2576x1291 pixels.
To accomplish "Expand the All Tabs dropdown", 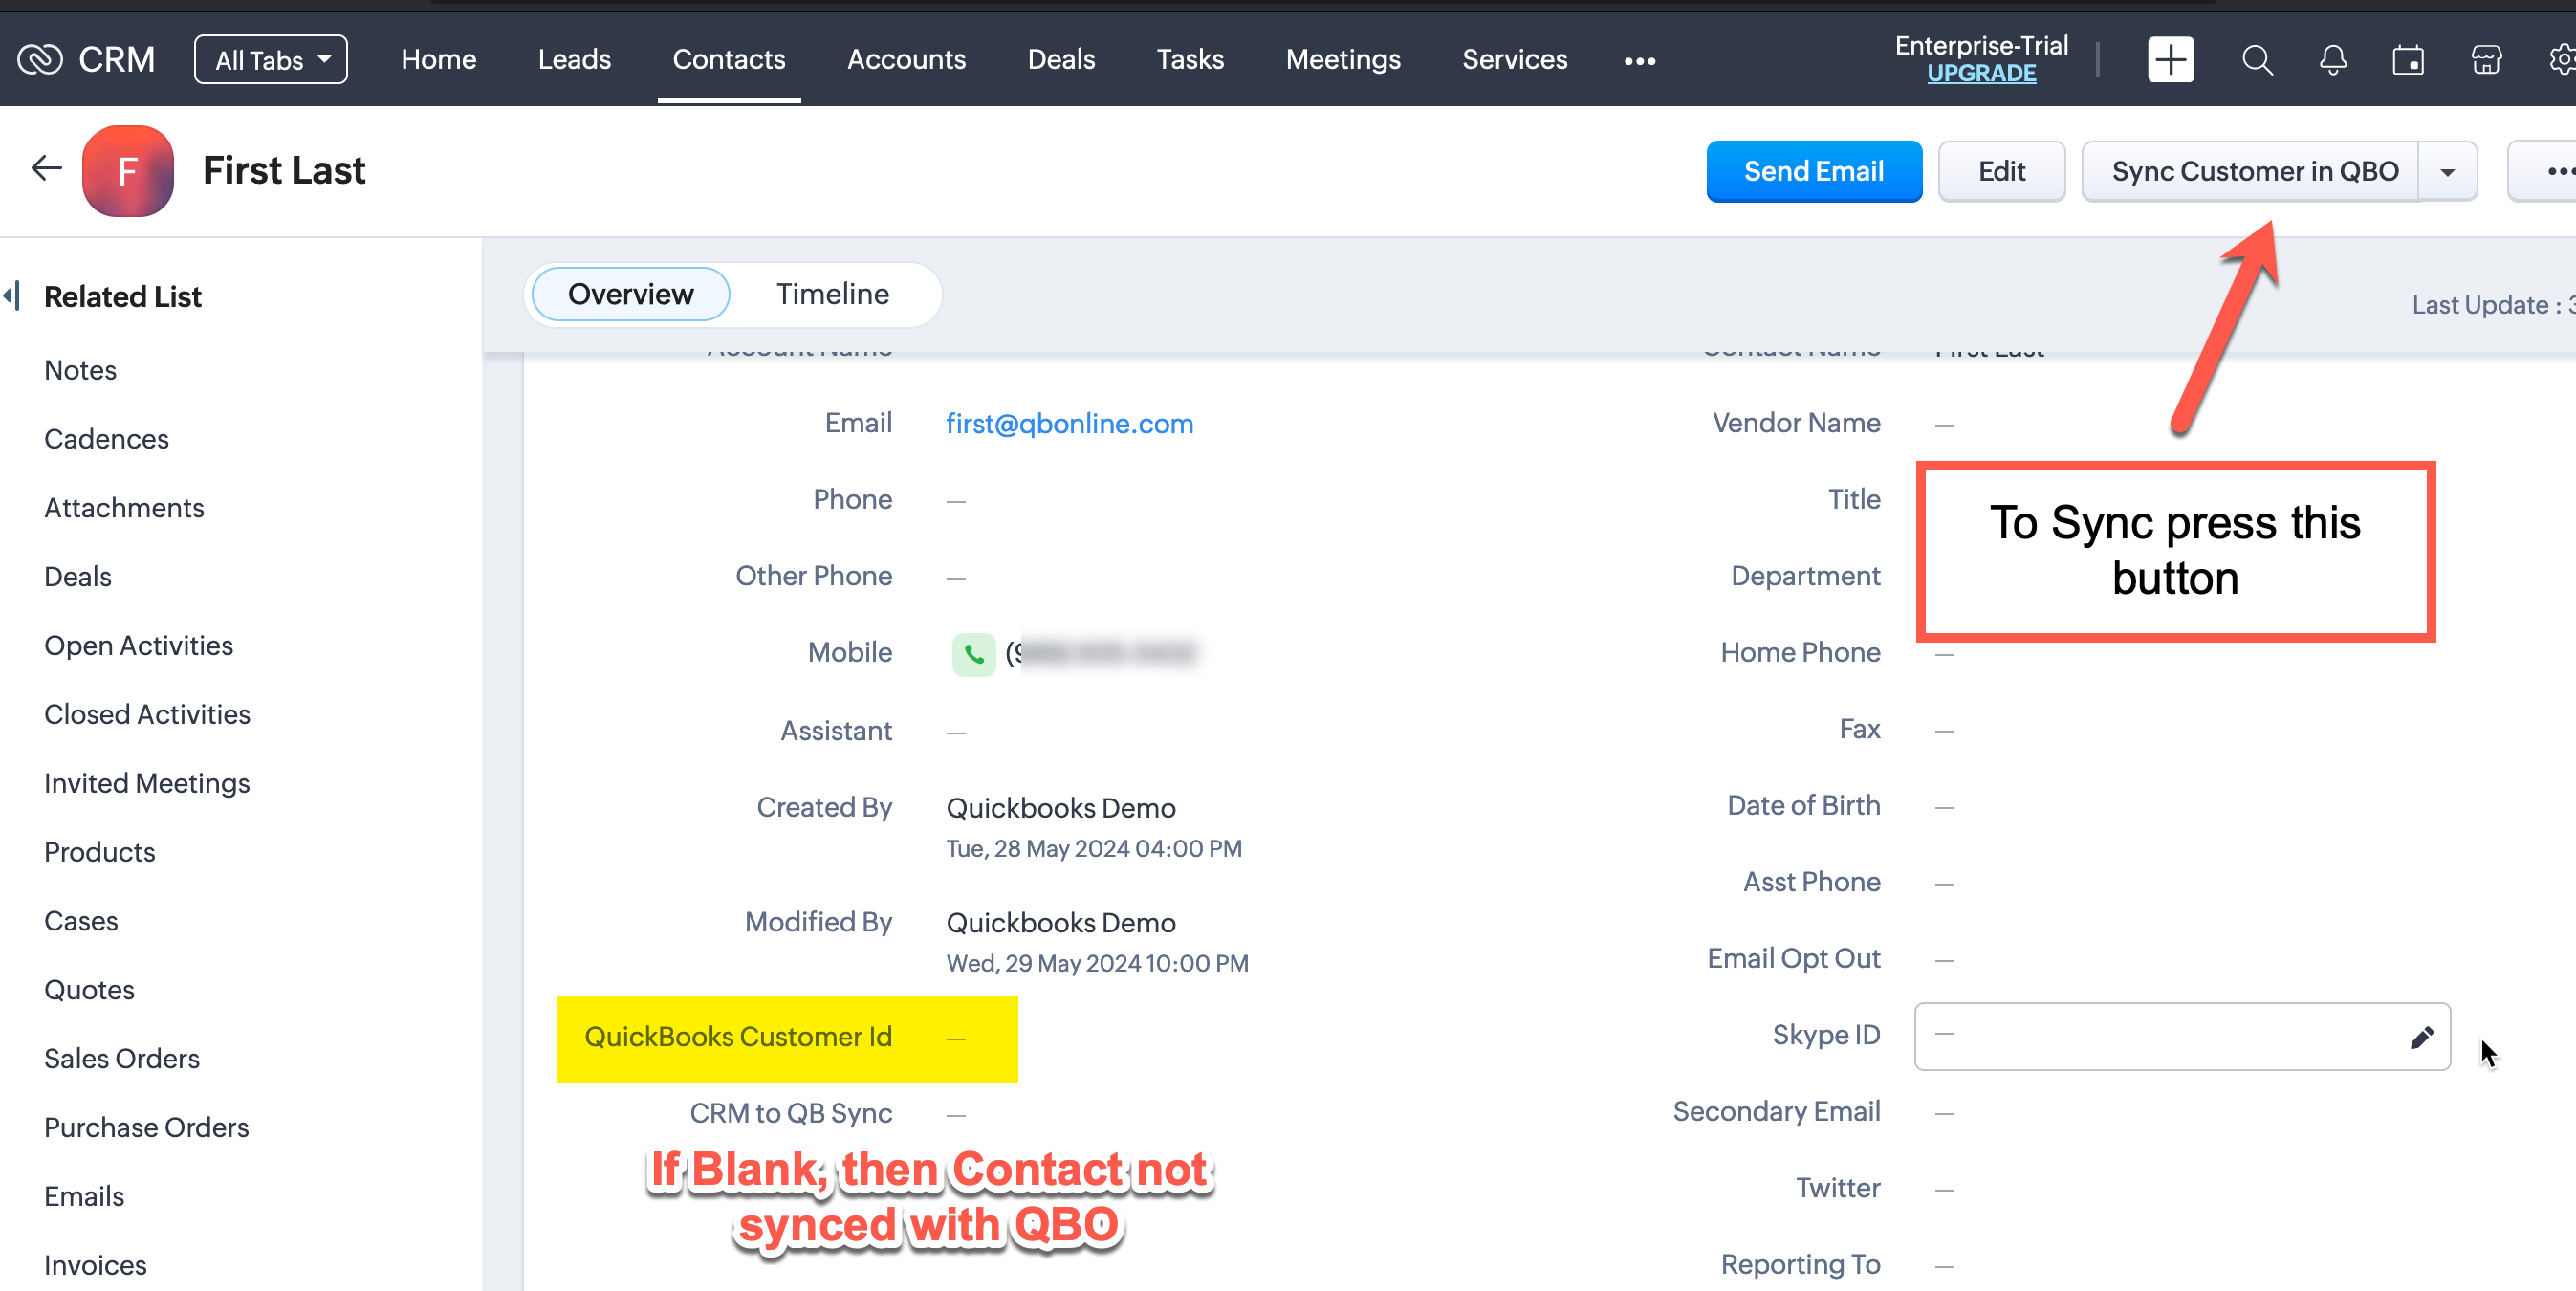I will pyautogui.click(x=270, y=60).
